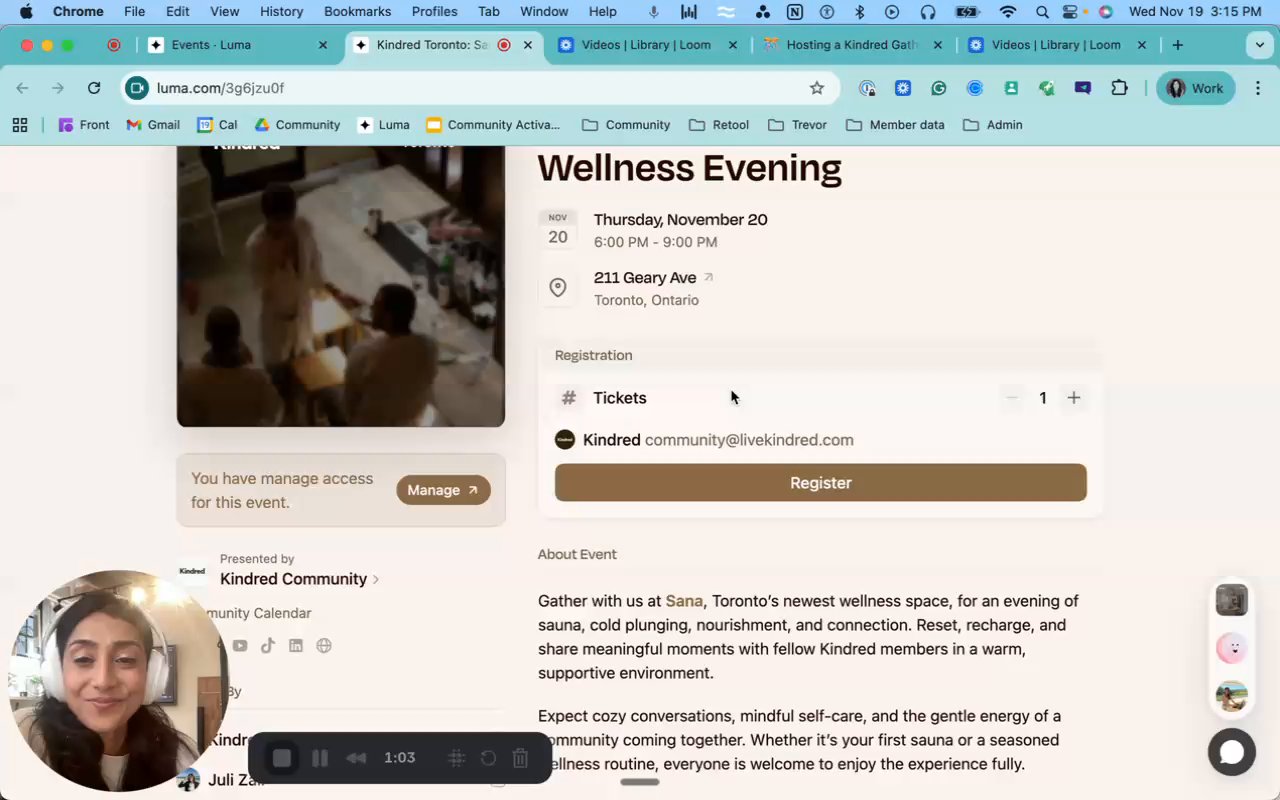
Task: Increase ticket count with plus
Action: tap(1074, 398)
